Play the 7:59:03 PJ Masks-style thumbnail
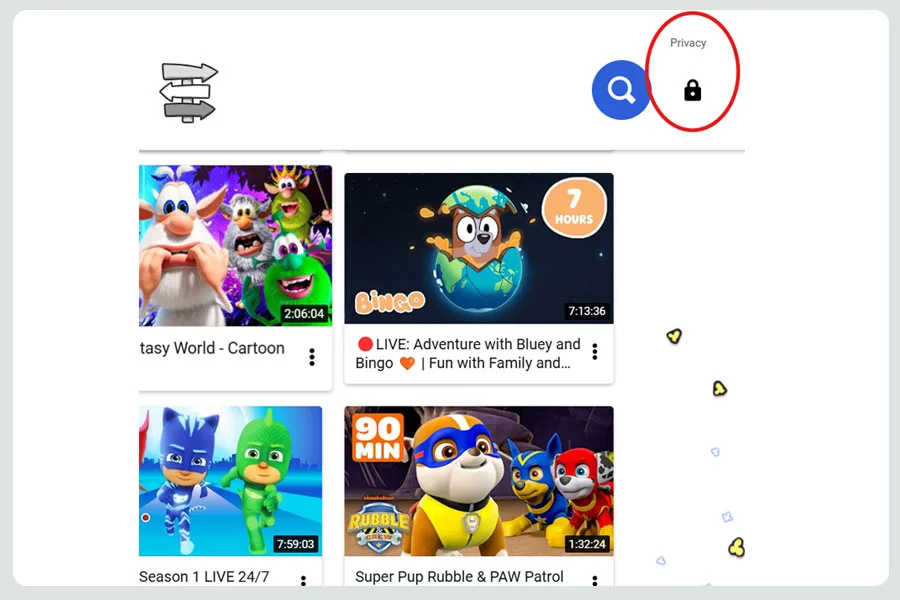This screenshot has height=600, width=900. point(230,481)
